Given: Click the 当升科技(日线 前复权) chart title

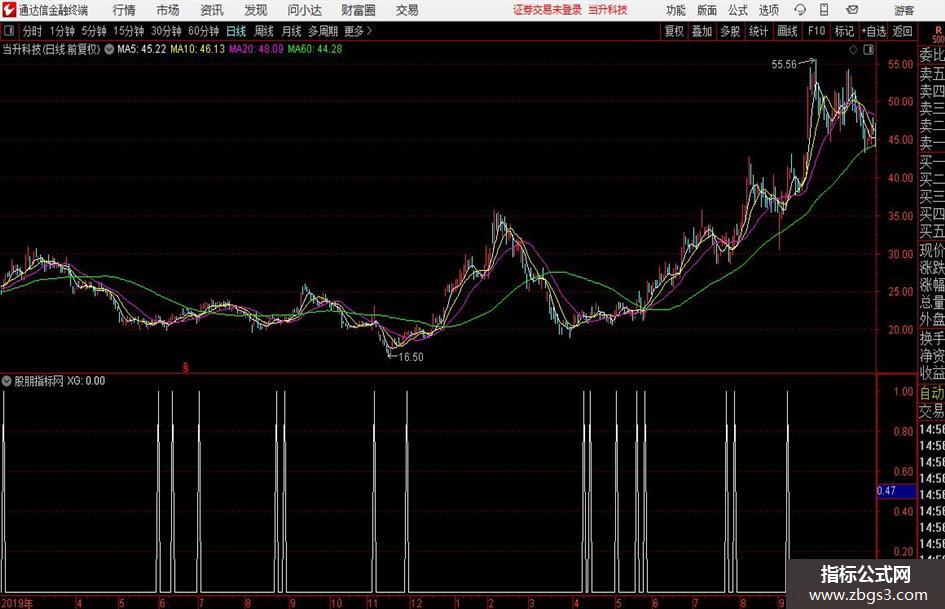Looking at the screenshot, I should click(x=51, y=49).
